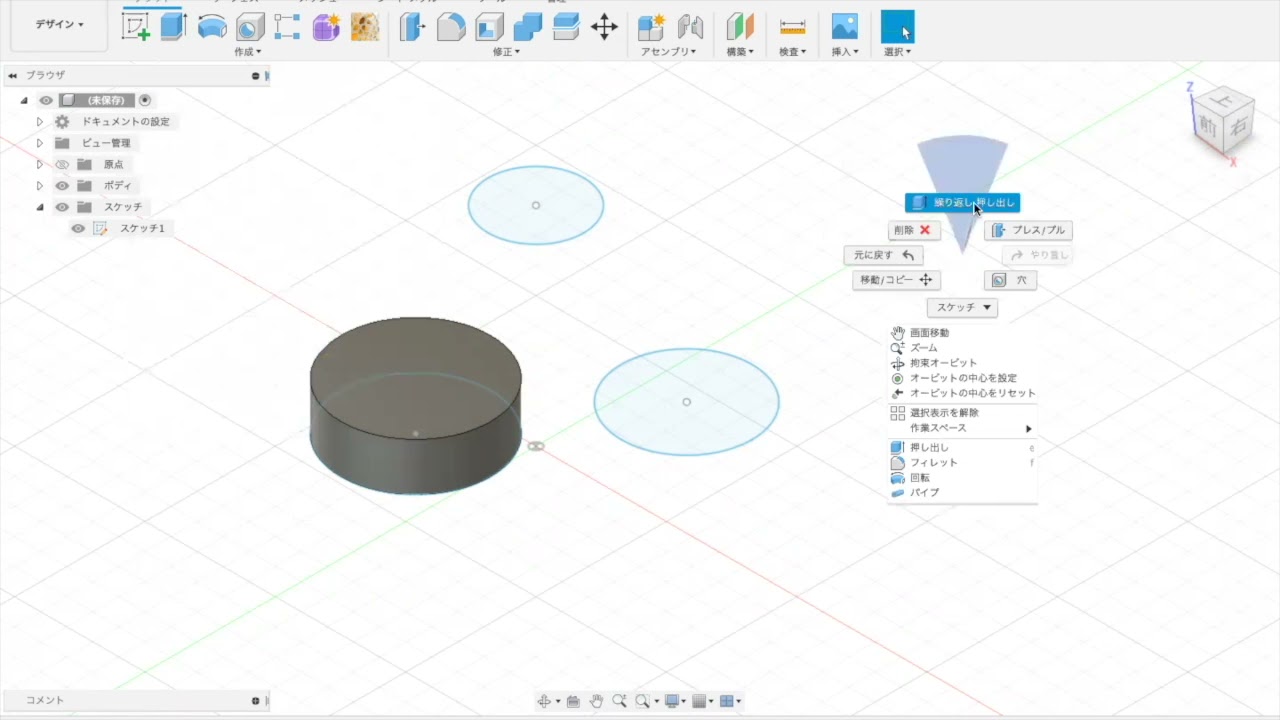
Task: Select the Offset Face tool
Action: click(566, 27)
